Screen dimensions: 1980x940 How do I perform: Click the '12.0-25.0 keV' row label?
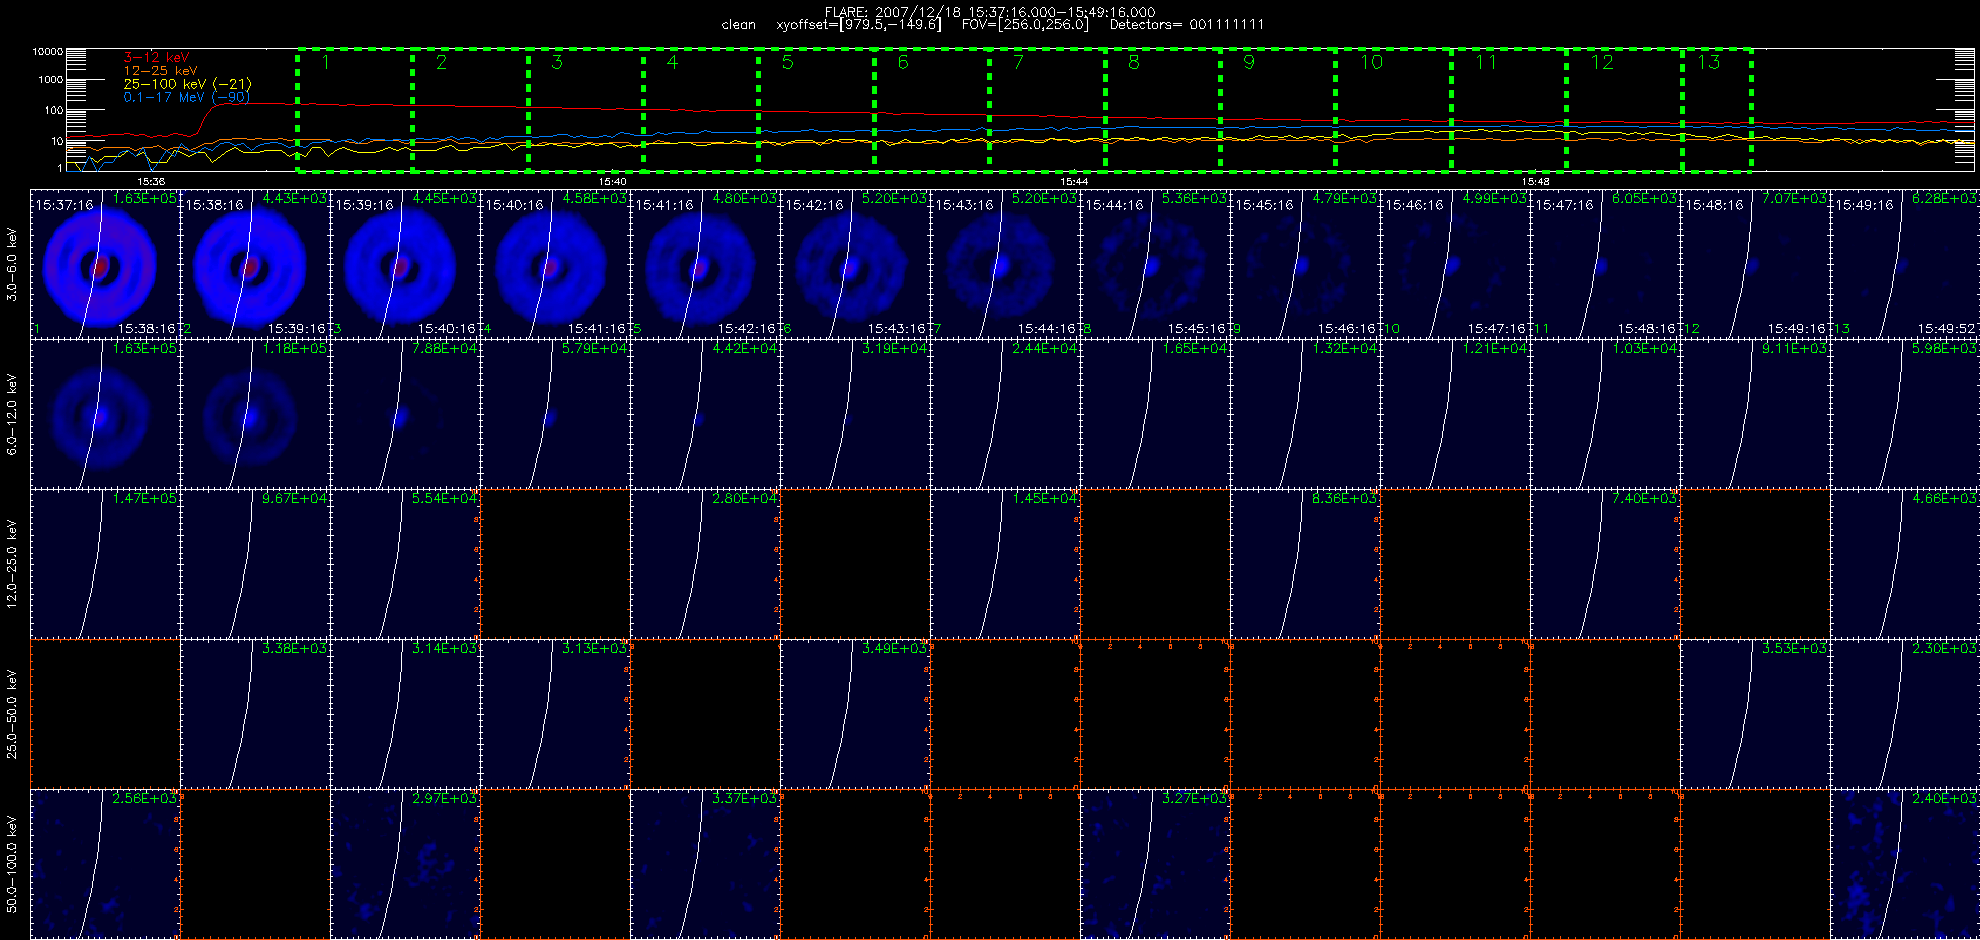12,564
